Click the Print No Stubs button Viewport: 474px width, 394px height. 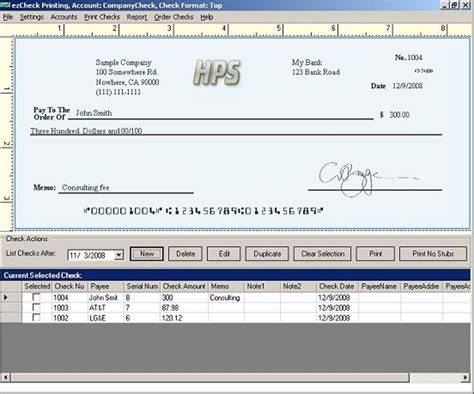pos(433,254)
